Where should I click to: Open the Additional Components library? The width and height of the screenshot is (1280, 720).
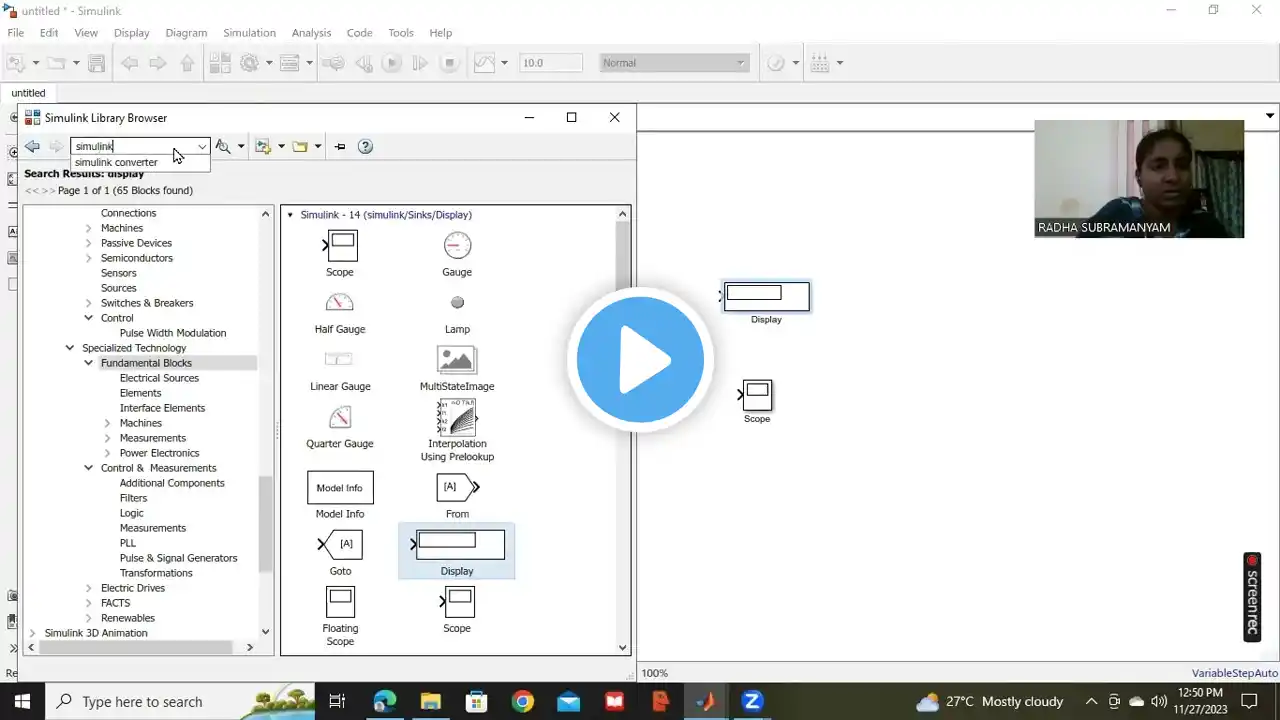pyautogui.click(x=172, y=483)
